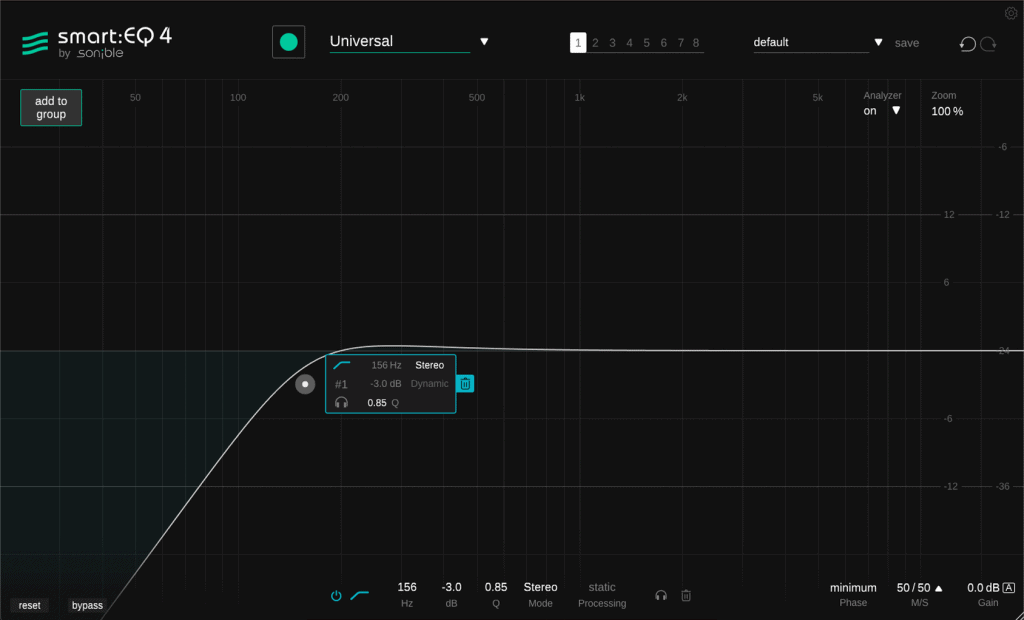Open the M/S 50/50 expander triangle
Image resolution: width=1024 pixels, height=620 pixels.
tap(936, 587)
